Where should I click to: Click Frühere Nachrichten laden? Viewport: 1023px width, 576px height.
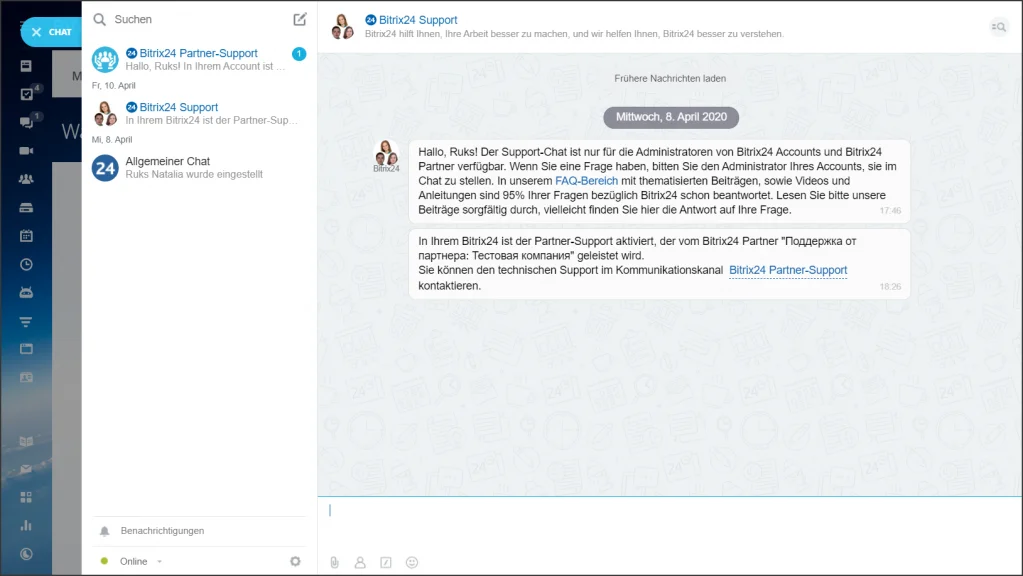point(670,78)
